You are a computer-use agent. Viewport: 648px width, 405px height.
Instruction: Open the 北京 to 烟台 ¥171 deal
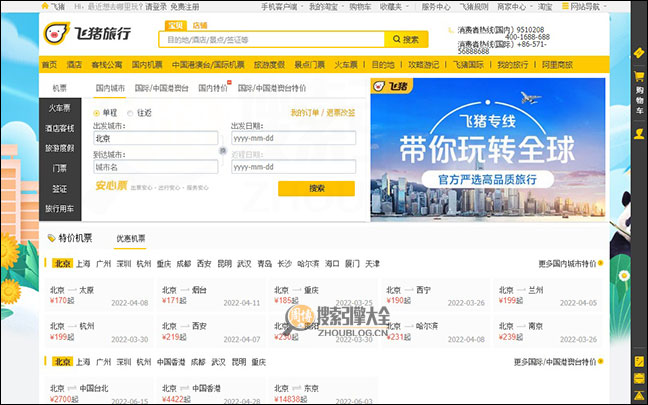(x=211, y=296)
